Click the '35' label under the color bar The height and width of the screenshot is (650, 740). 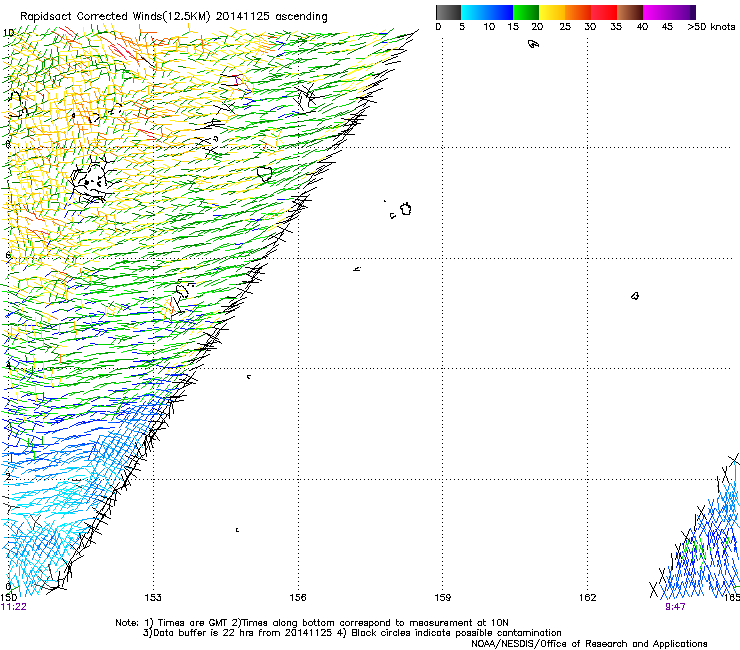[x=616, y=27]
